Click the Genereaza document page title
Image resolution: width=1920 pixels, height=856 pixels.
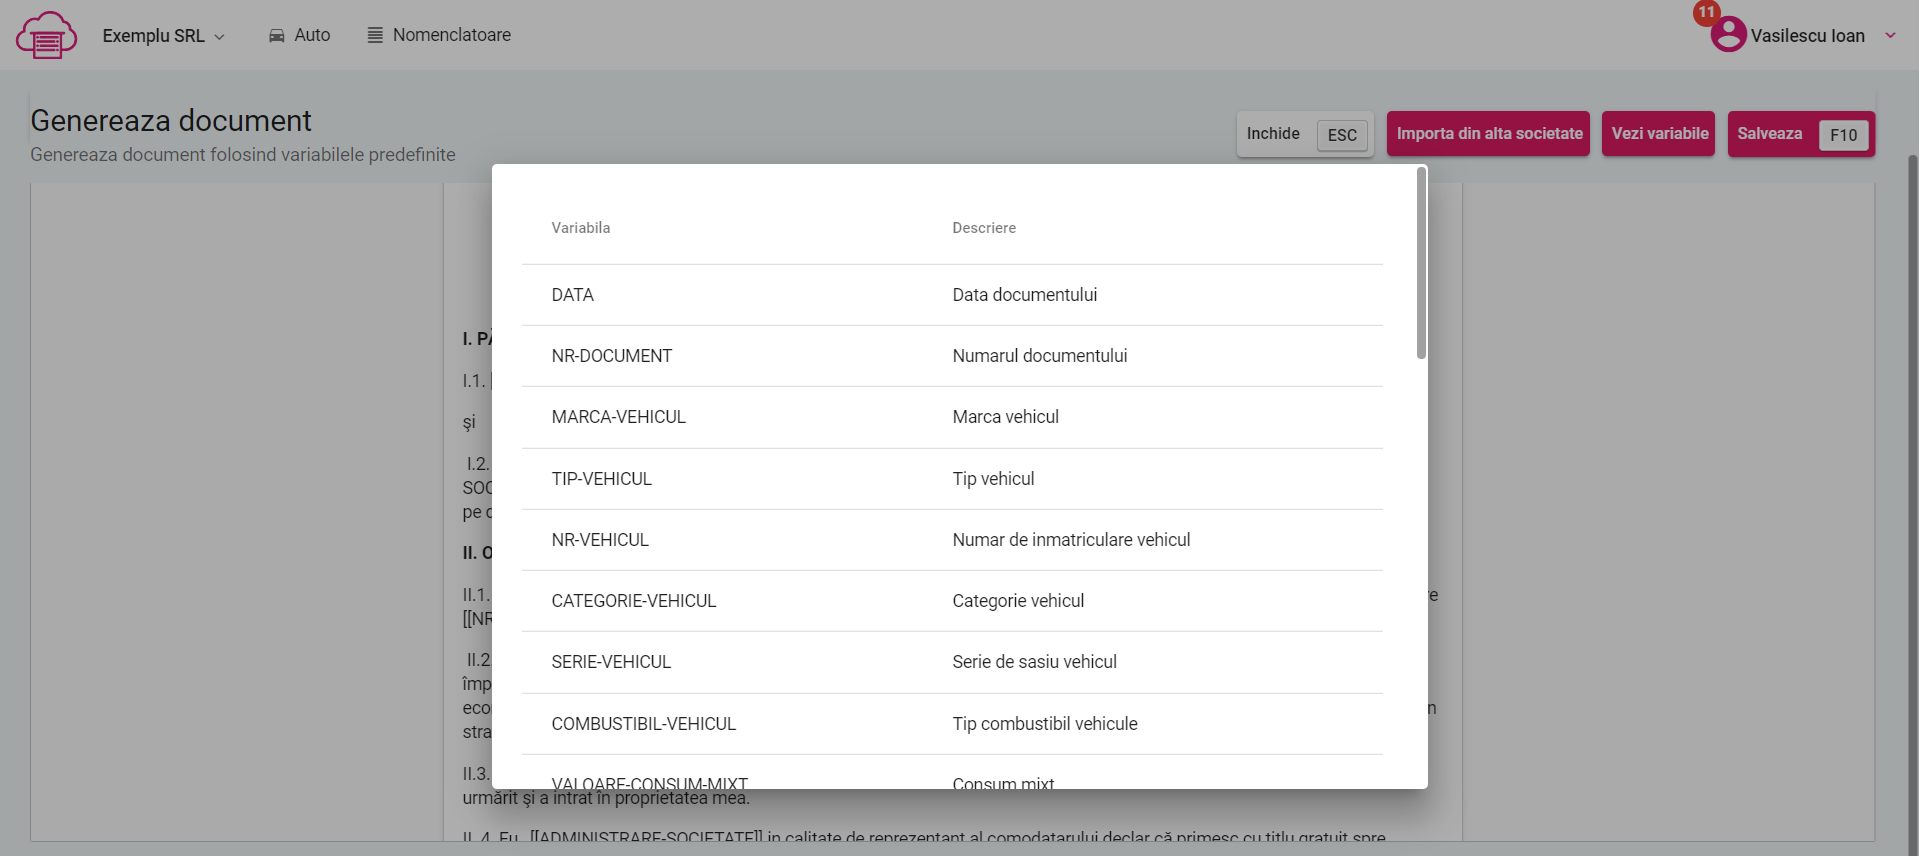171,121
